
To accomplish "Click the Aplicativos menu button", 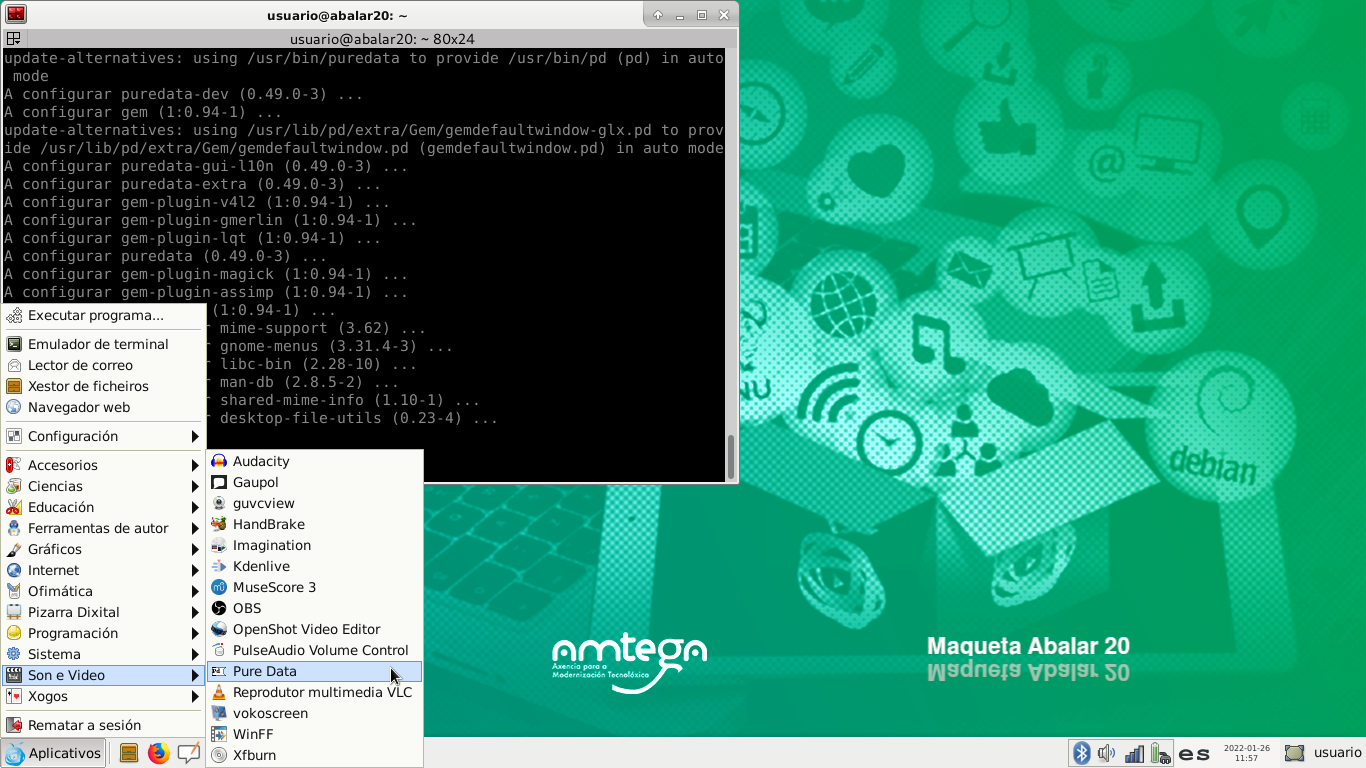I will 55,753.
